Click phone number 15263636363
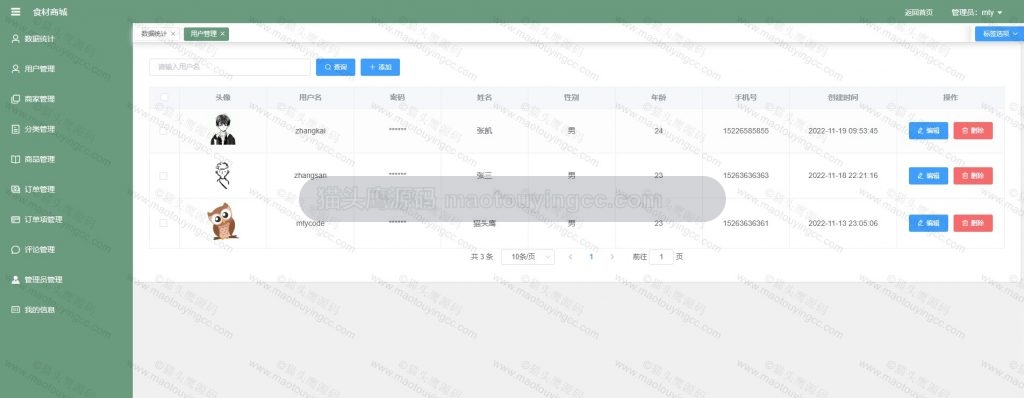1024x398 pixels. click(x=746, y=176)
